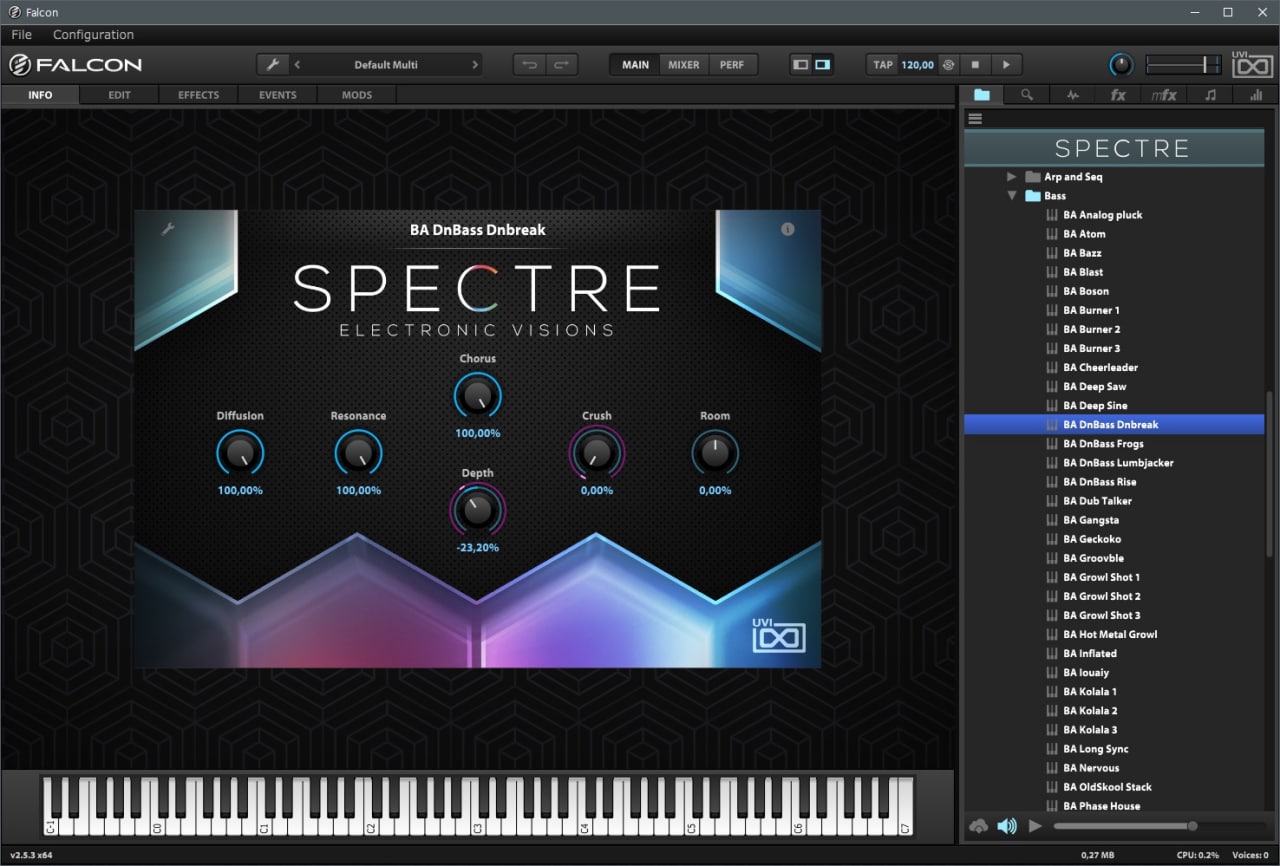
Task: Click the UVI logo in the top right
Action: coord(1251,65)
